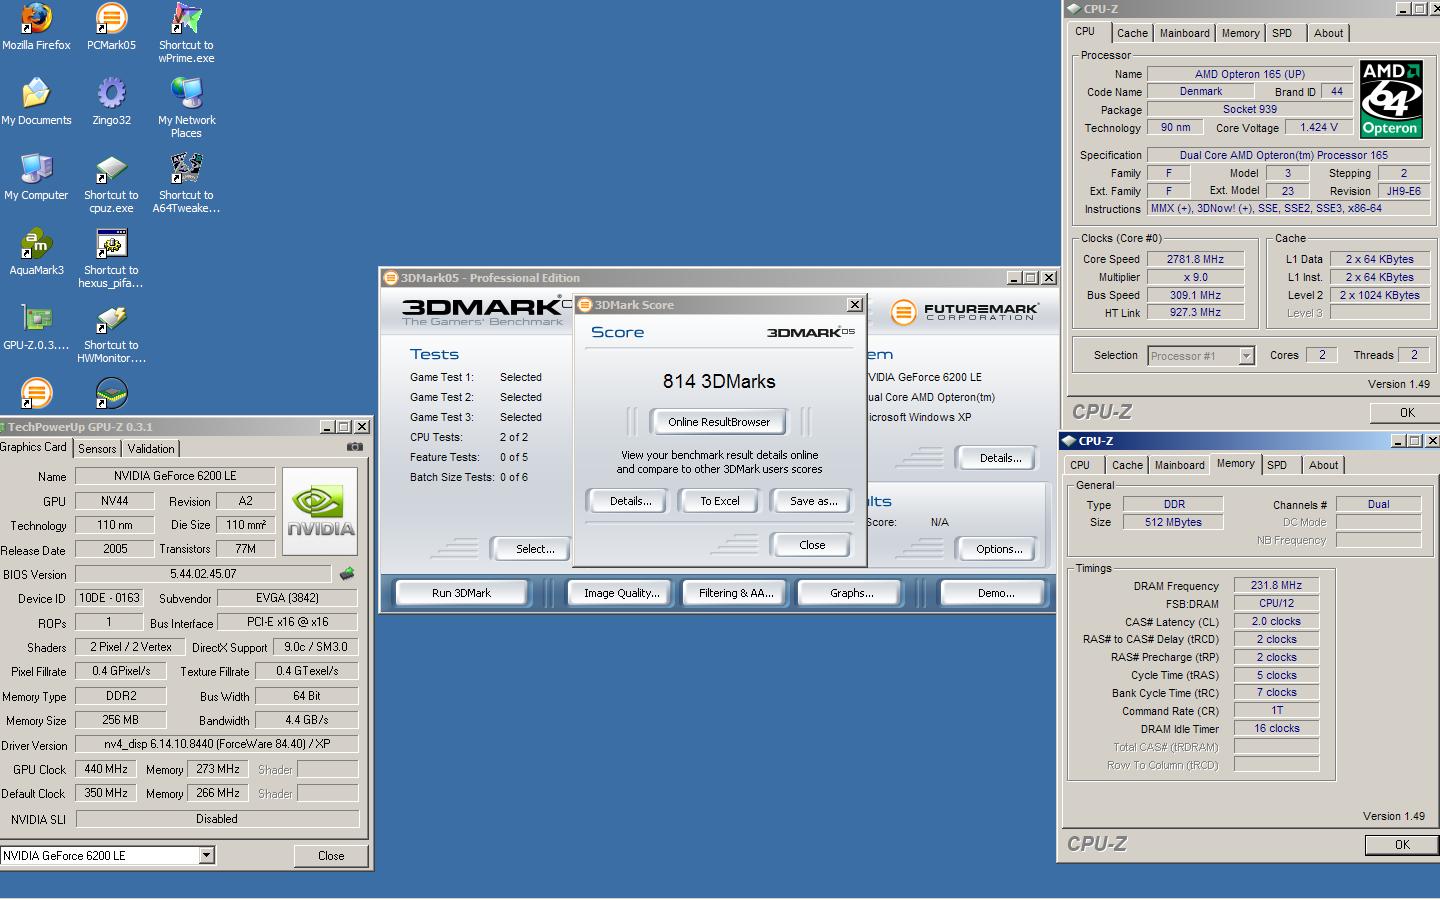
Task: Click the GPU Clock 440 MHz value
Action: [106, 769]
